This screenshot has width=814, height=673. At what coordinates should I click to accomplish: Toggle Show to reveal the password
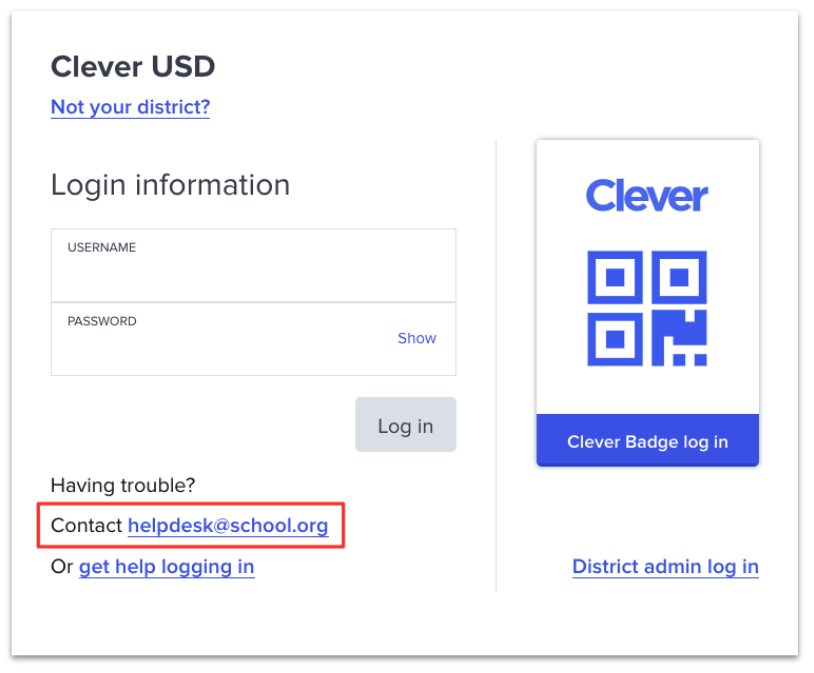pyautogui.click(x=416, y=338)
